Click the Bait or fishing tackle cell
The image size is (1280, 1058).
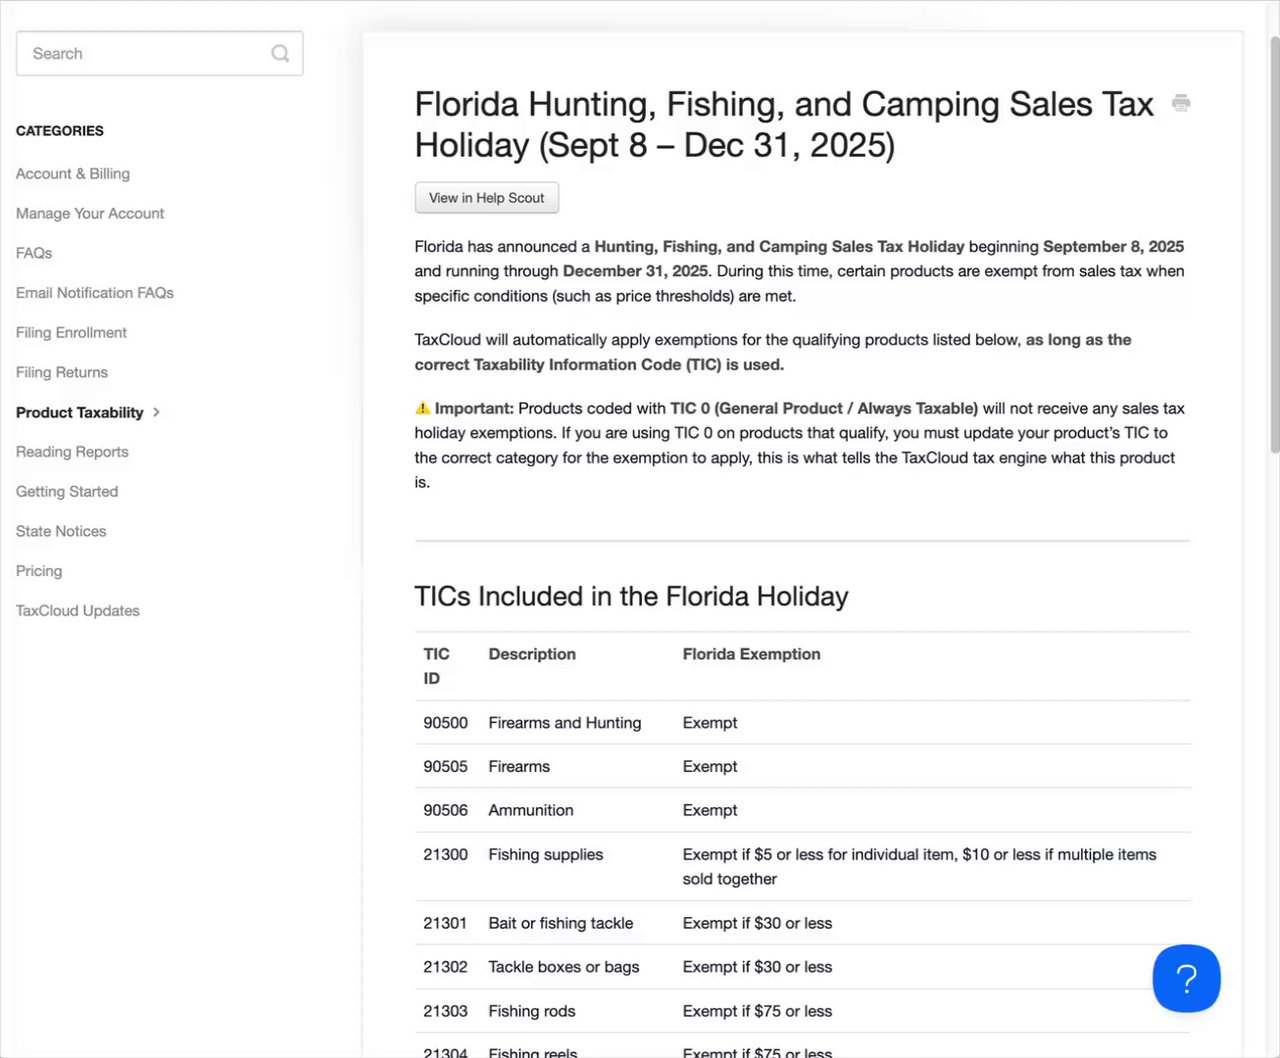tap(561, 923)
